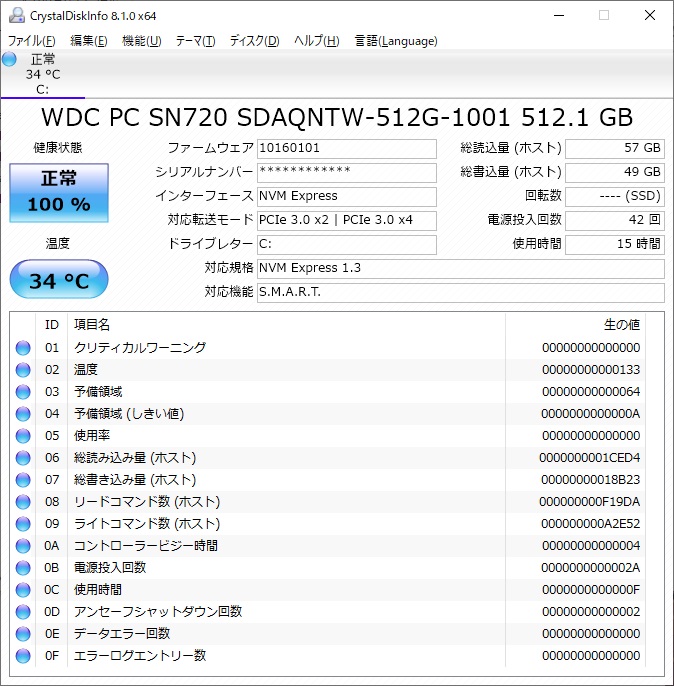
Task: Click raw value 000000000F19DA
Action: [x=590, y=502]
